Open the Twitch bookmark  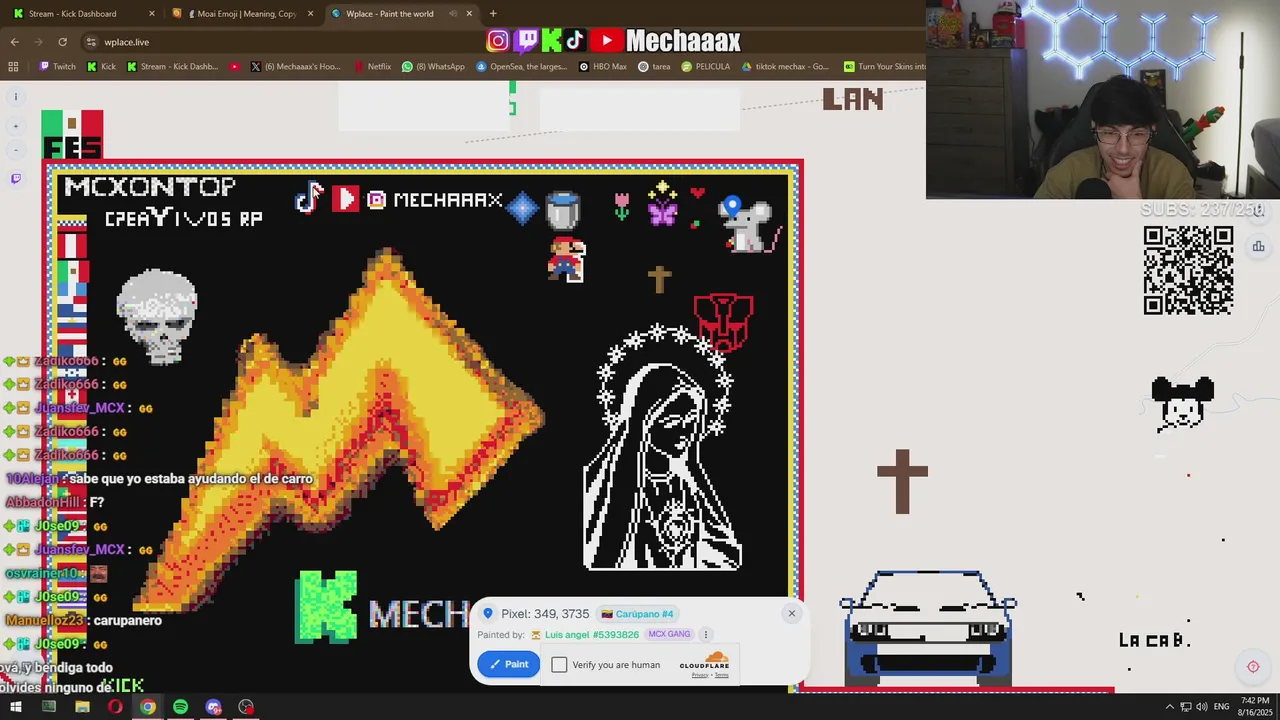(x=57, y=67)
